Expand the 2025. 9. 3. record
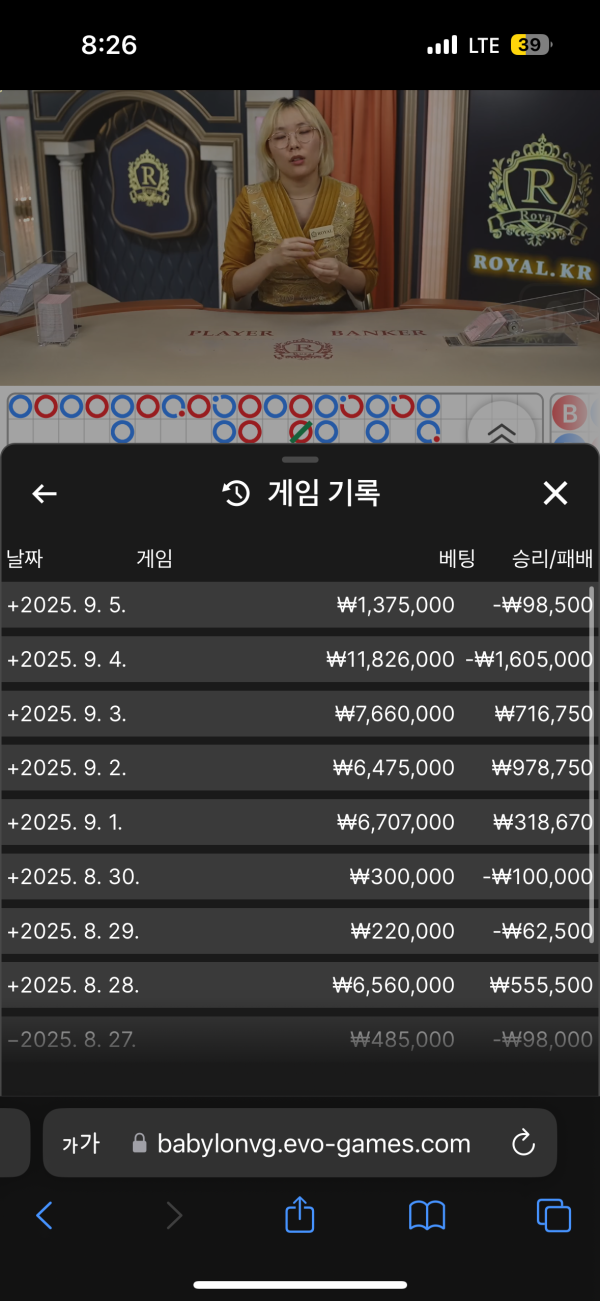The height and width of the screenshot is (1301, 600). click(x=12, y=714)
